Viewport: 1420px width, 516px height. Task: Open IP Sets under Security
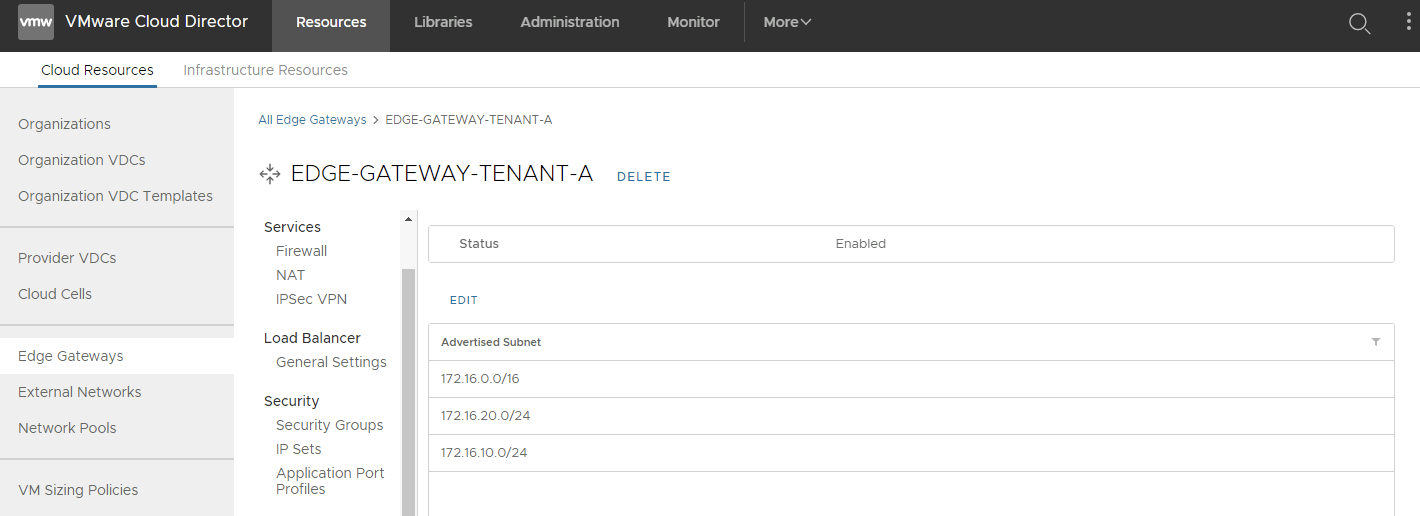point(298,449)
